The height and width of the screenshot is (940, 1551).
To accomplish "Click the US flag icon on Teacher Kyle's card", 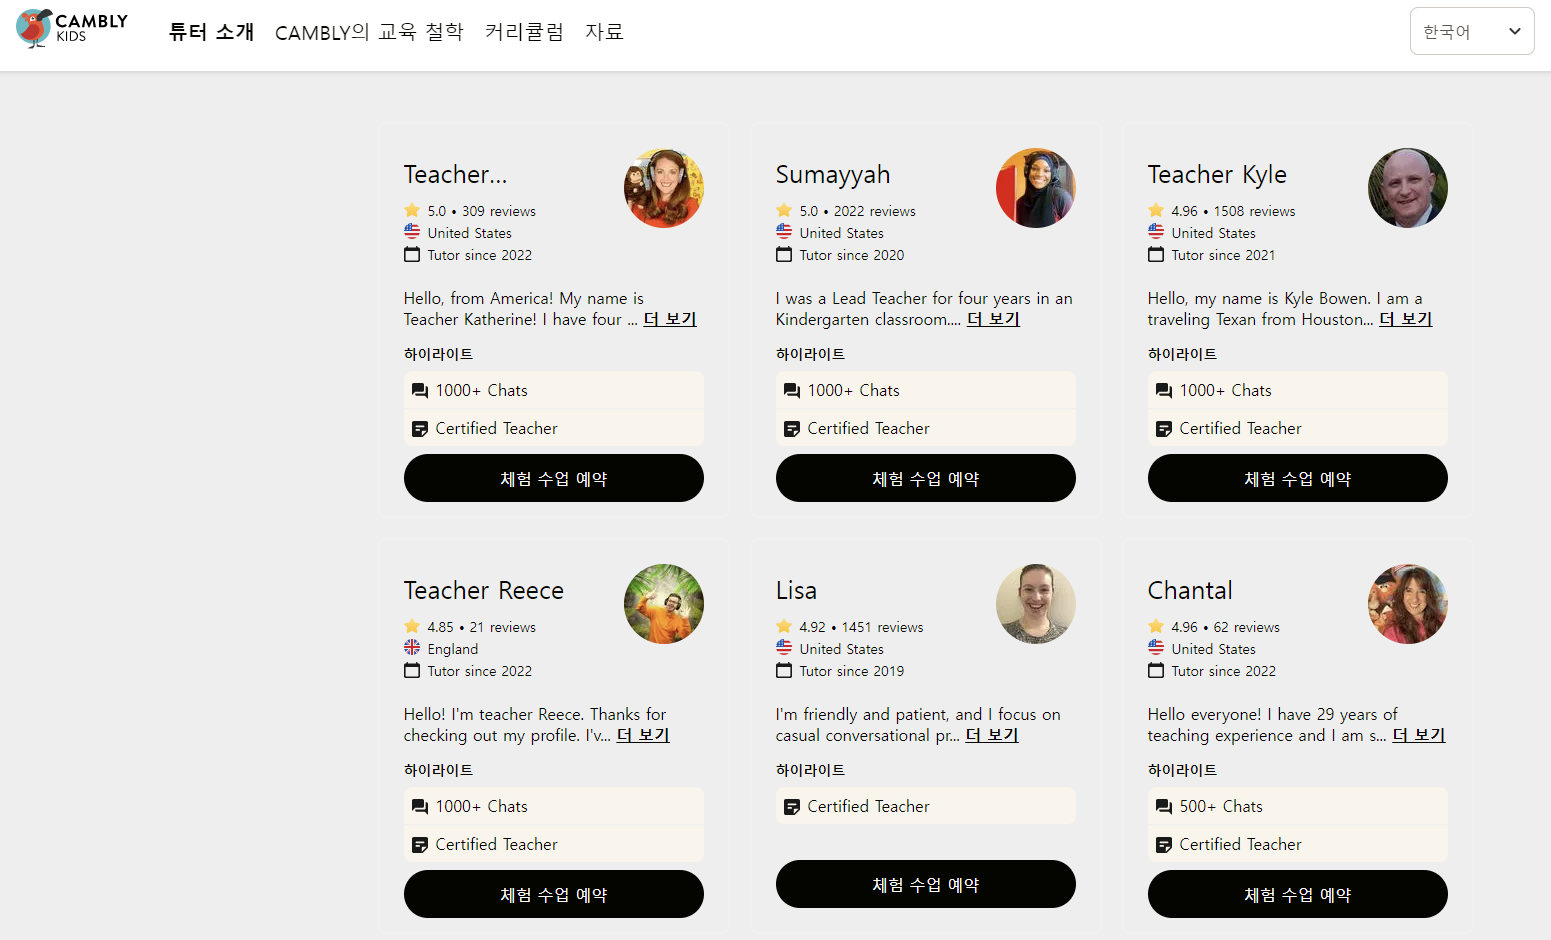I will pyautogui.click(x=1156, y=231).
